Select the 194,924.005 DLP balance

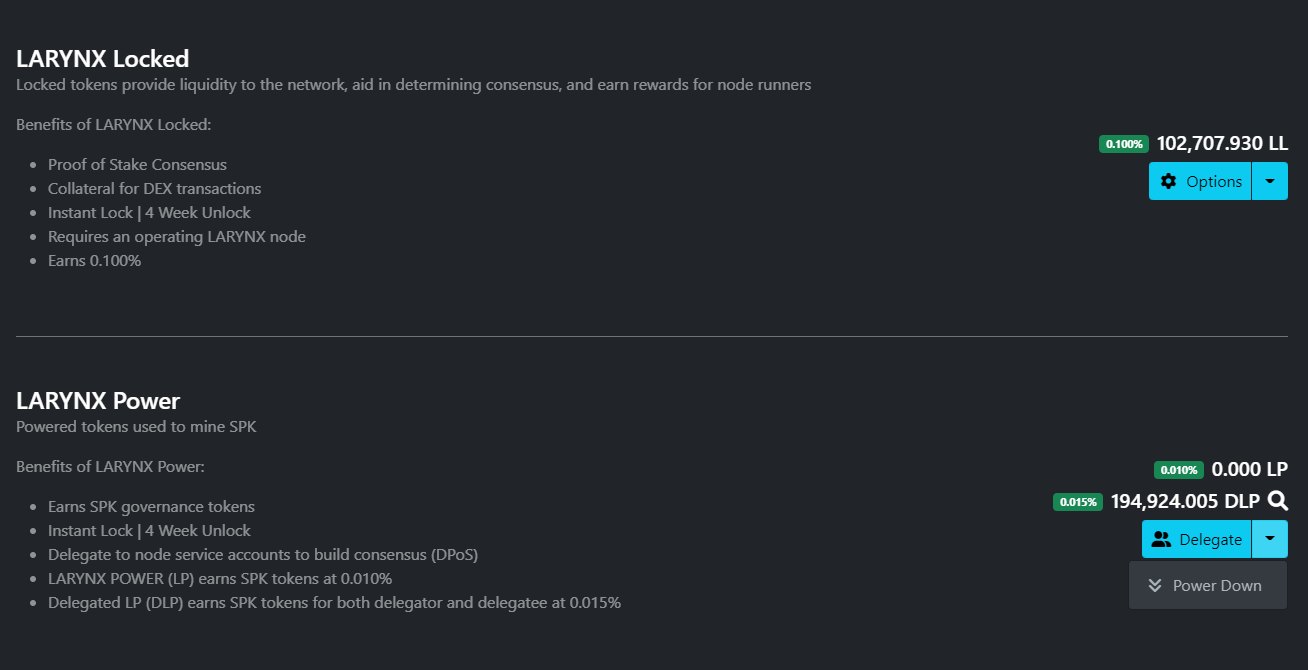(1185, 501)
